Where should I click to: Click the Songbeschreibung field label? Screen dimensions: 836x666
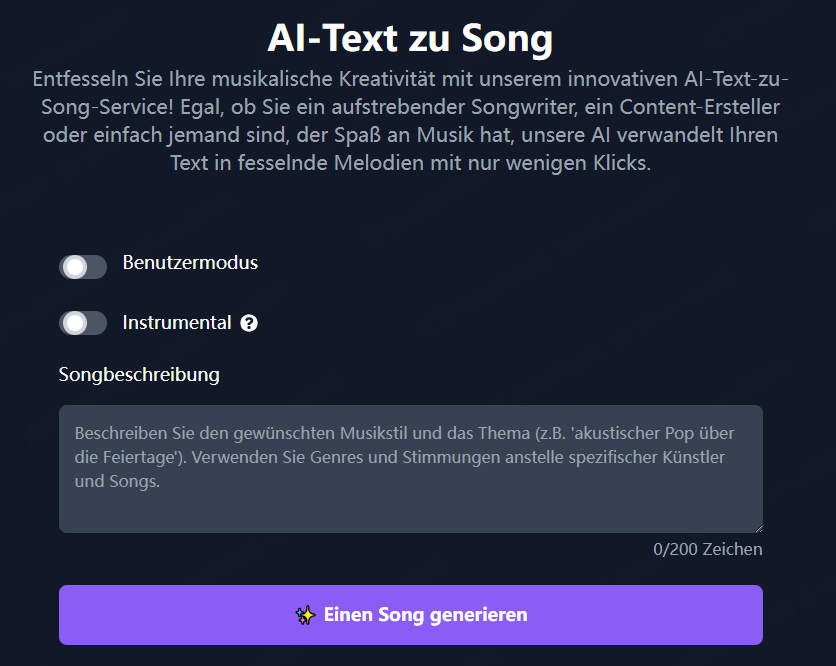tap(139, 374)
